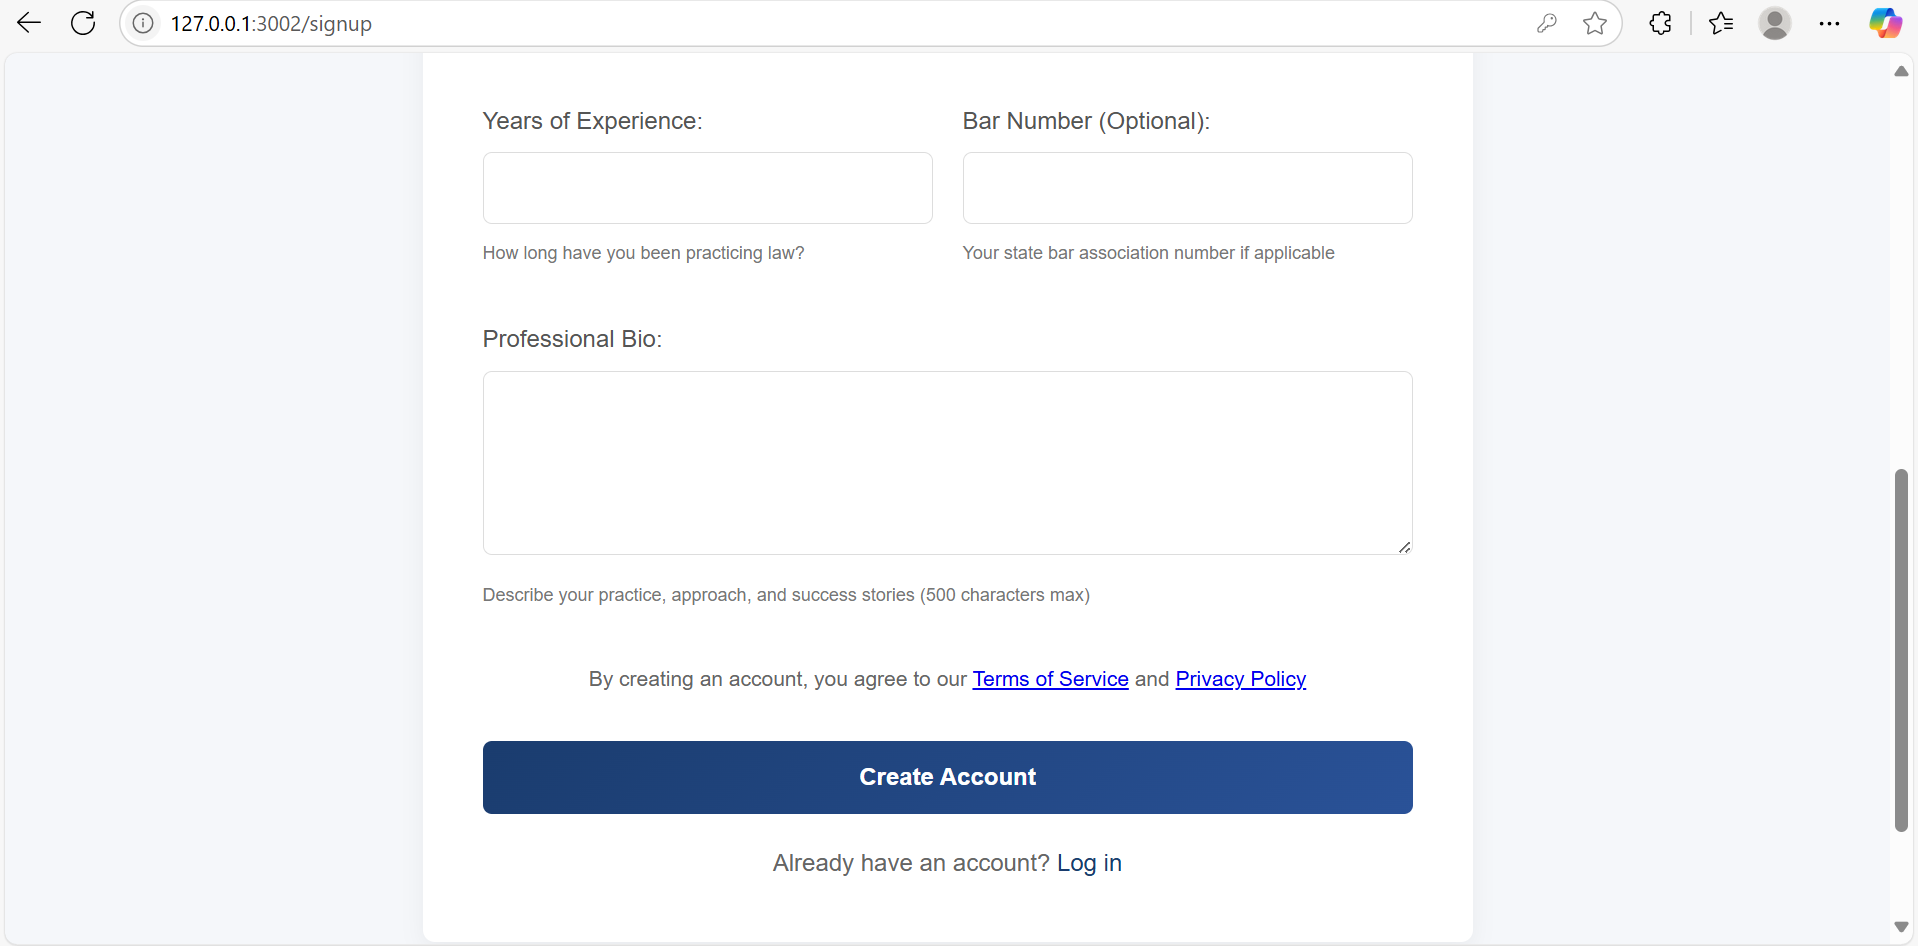Follow the Log in link
The image size is (1918, 946).
pyautogui.click(x=1089, y=863)
